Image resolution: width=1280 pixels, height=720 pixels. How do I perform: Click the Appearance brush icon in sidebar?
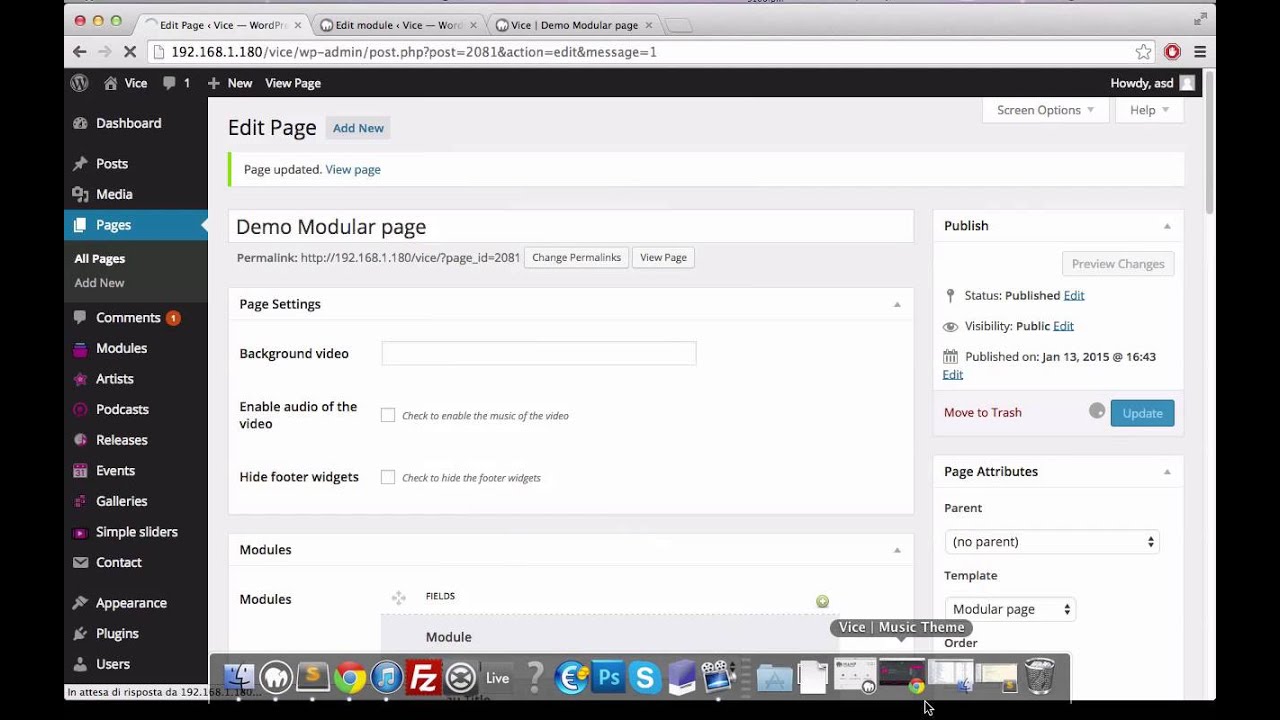click(x=80, y=603)
